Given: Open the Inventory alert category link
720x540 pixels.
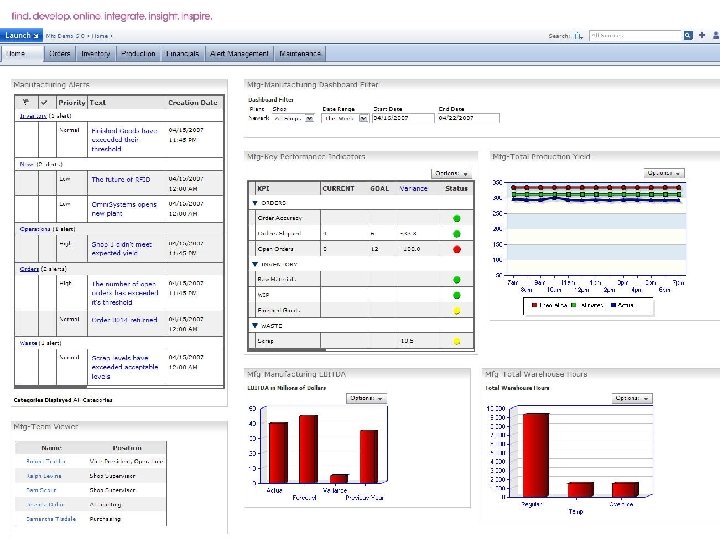Looking at the screenshot, I should (33, 116).
